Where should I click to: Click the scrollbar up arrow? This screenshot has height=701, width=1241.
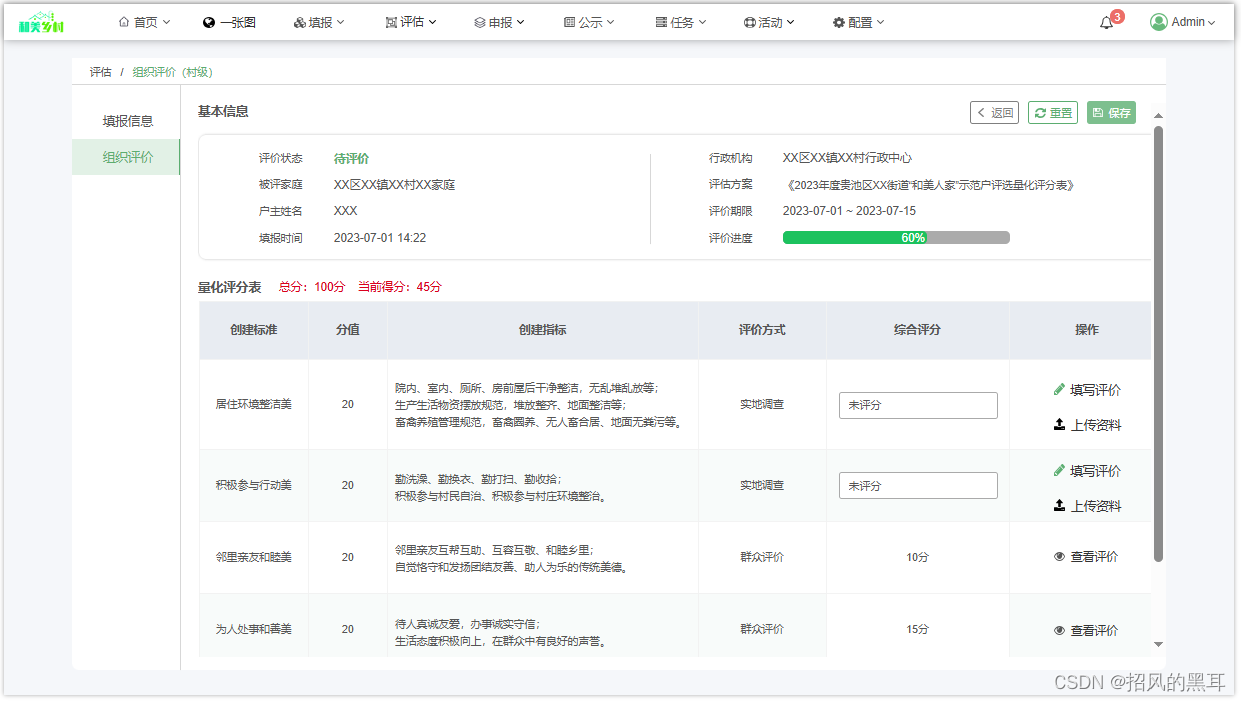tap(1159, 116)
